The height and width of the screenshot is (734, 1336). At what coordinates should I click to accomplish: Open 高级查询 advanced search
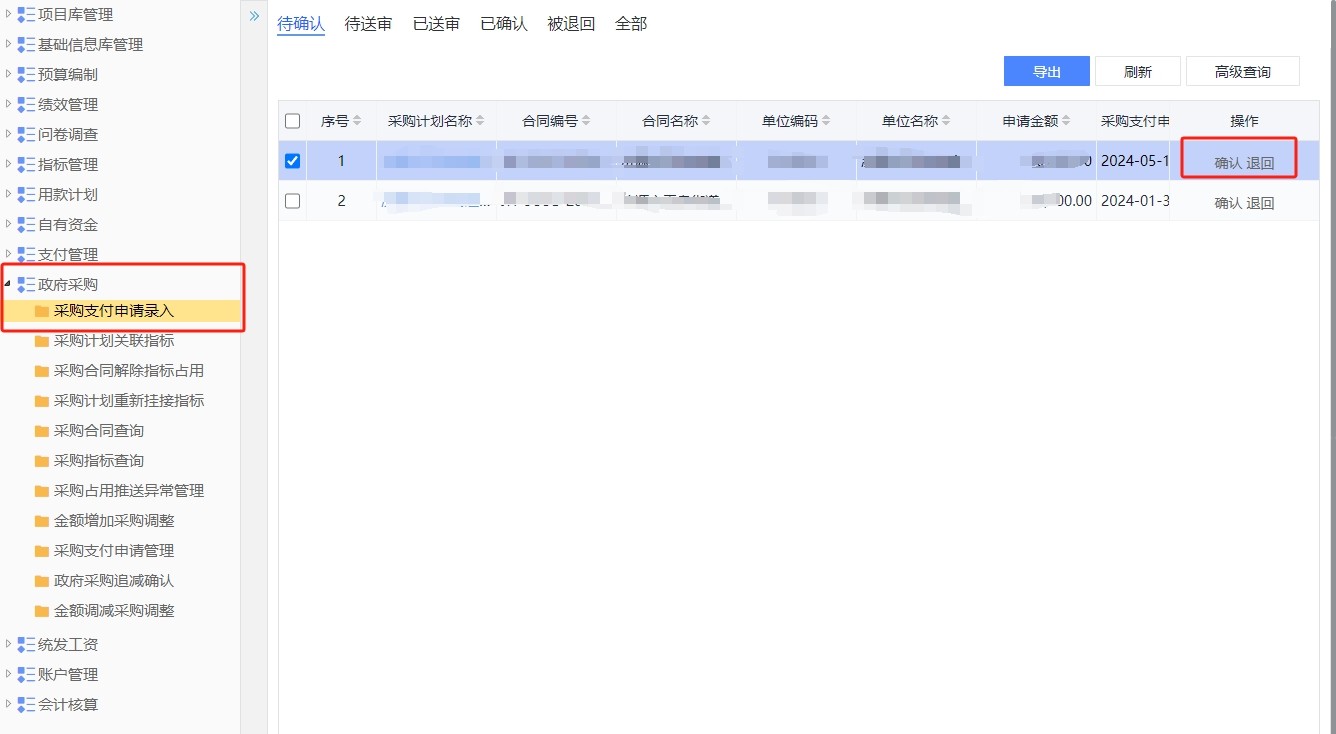pyautogui.click(x=1243, y=72)
